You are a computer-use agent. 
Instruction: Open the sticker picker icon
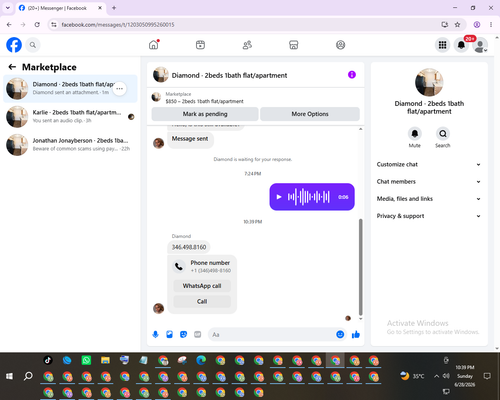click(x=183, y=334)
